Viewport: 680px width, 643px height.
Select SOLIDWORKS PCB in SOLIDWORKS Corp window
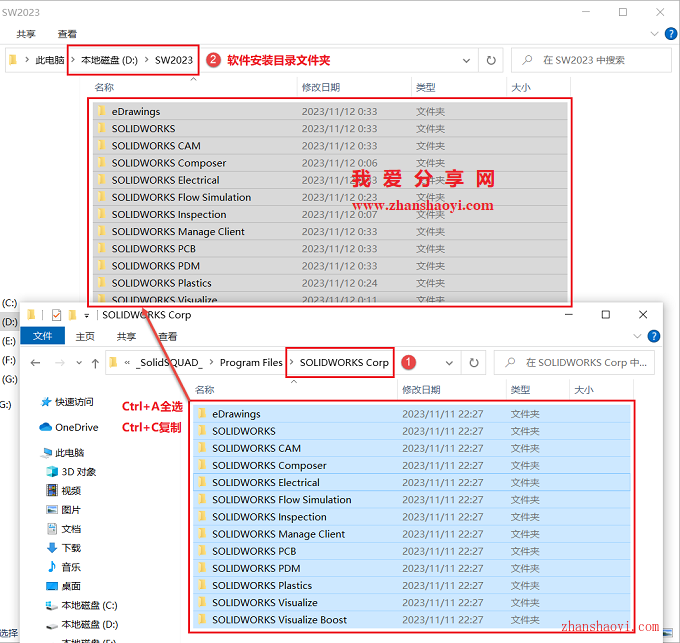pyautogui.click(x=412, y=551)
